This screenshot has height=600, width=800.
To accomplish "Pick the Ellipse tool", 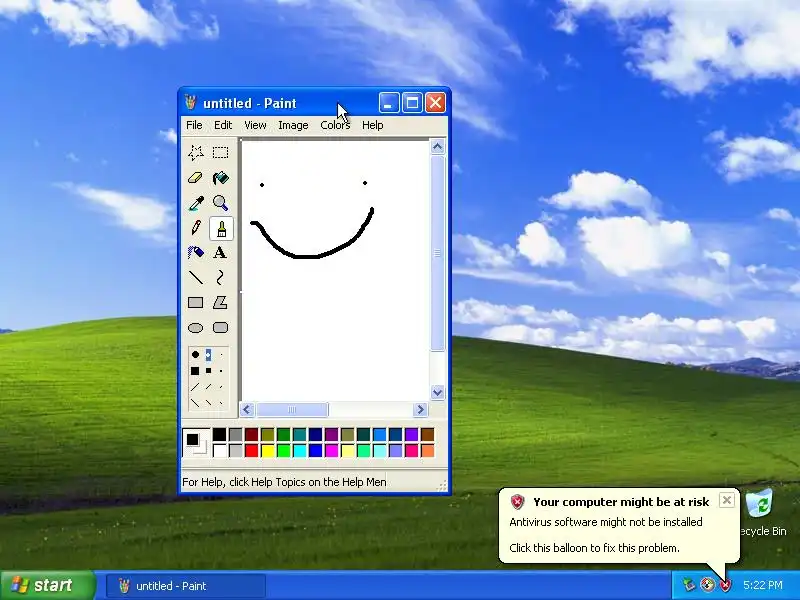I will 196,328.
